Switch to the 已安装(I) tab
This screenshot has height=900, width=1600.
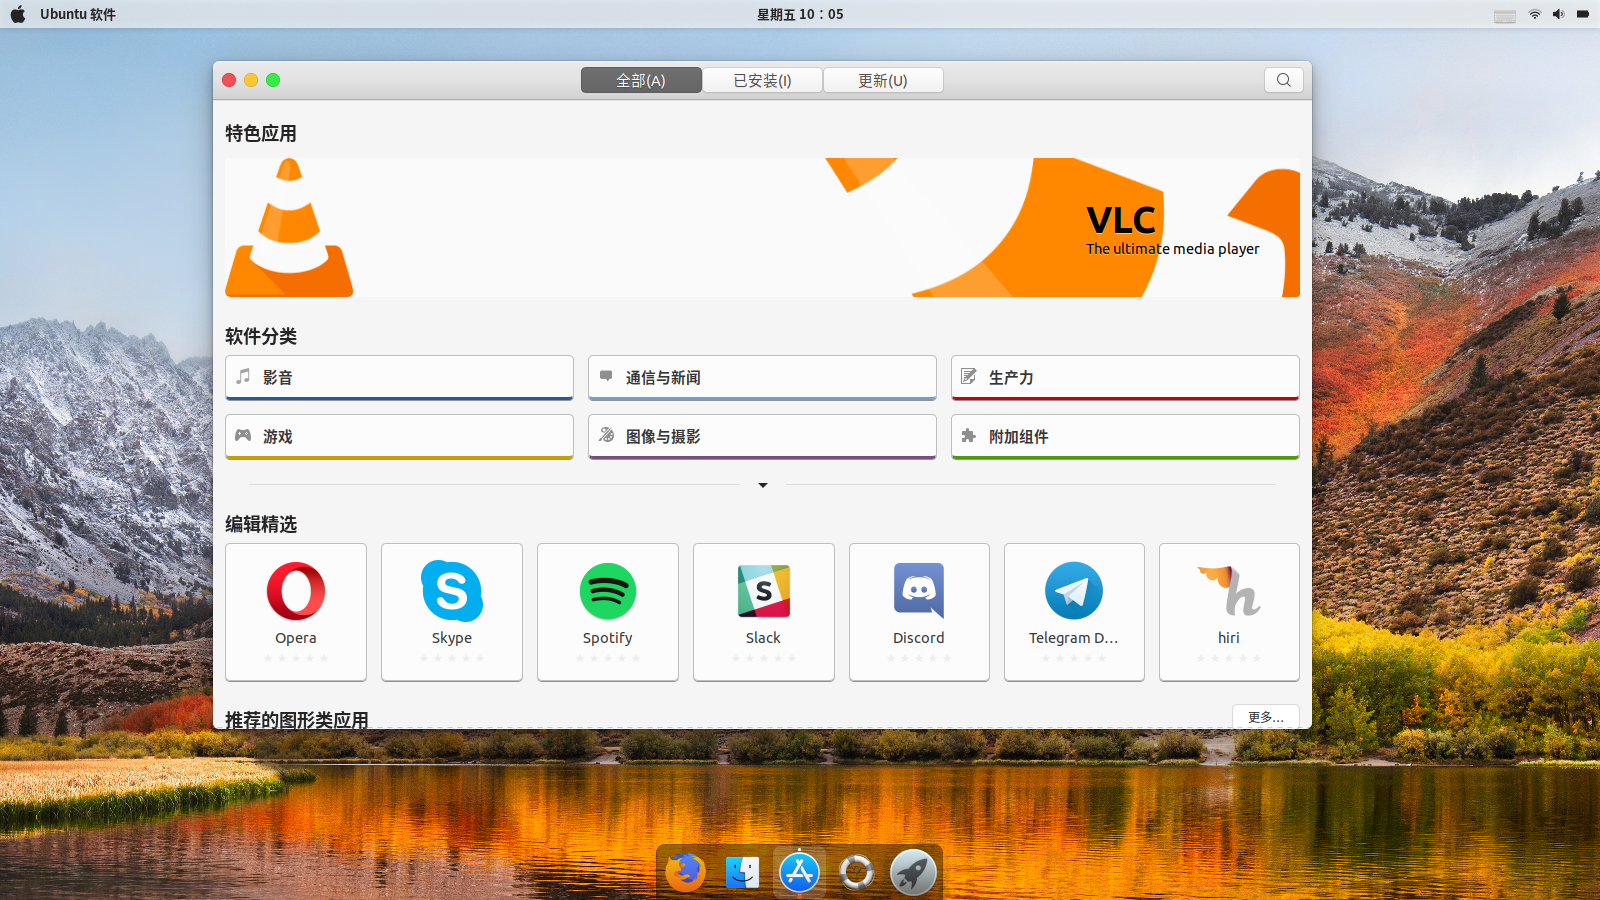click(x=762, y=80)
